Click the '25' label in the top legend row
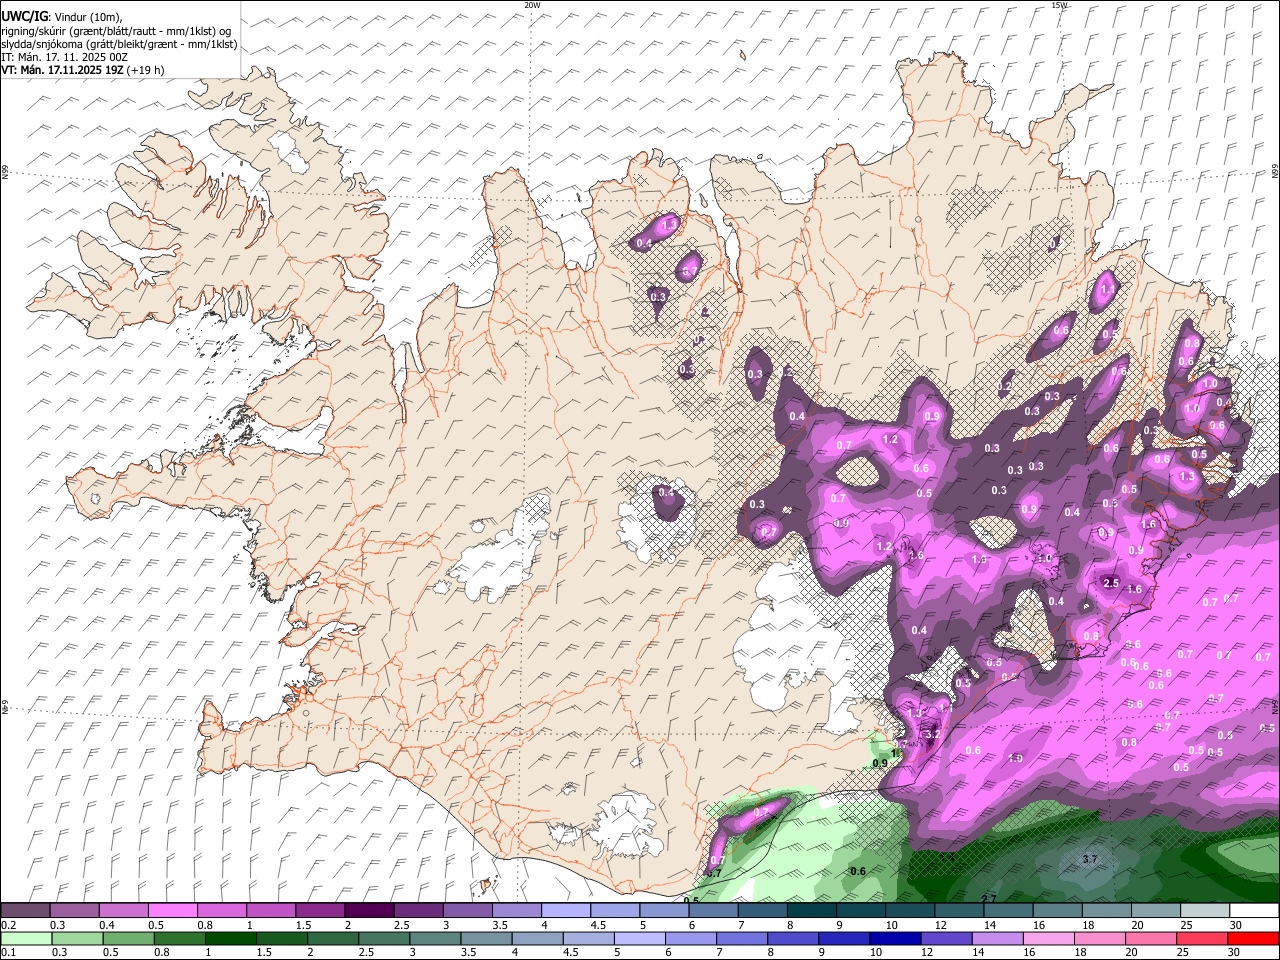This screenshot has width=1280, height=960. tap(1186, 925)
